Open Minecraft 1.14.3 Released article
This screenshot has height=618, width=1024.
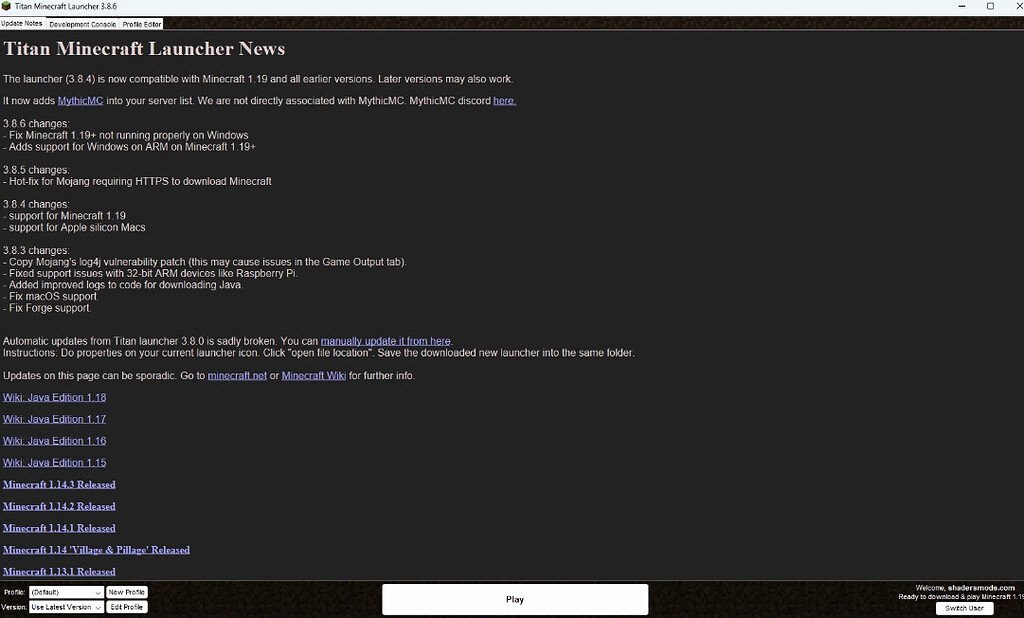tap(59, 485)
